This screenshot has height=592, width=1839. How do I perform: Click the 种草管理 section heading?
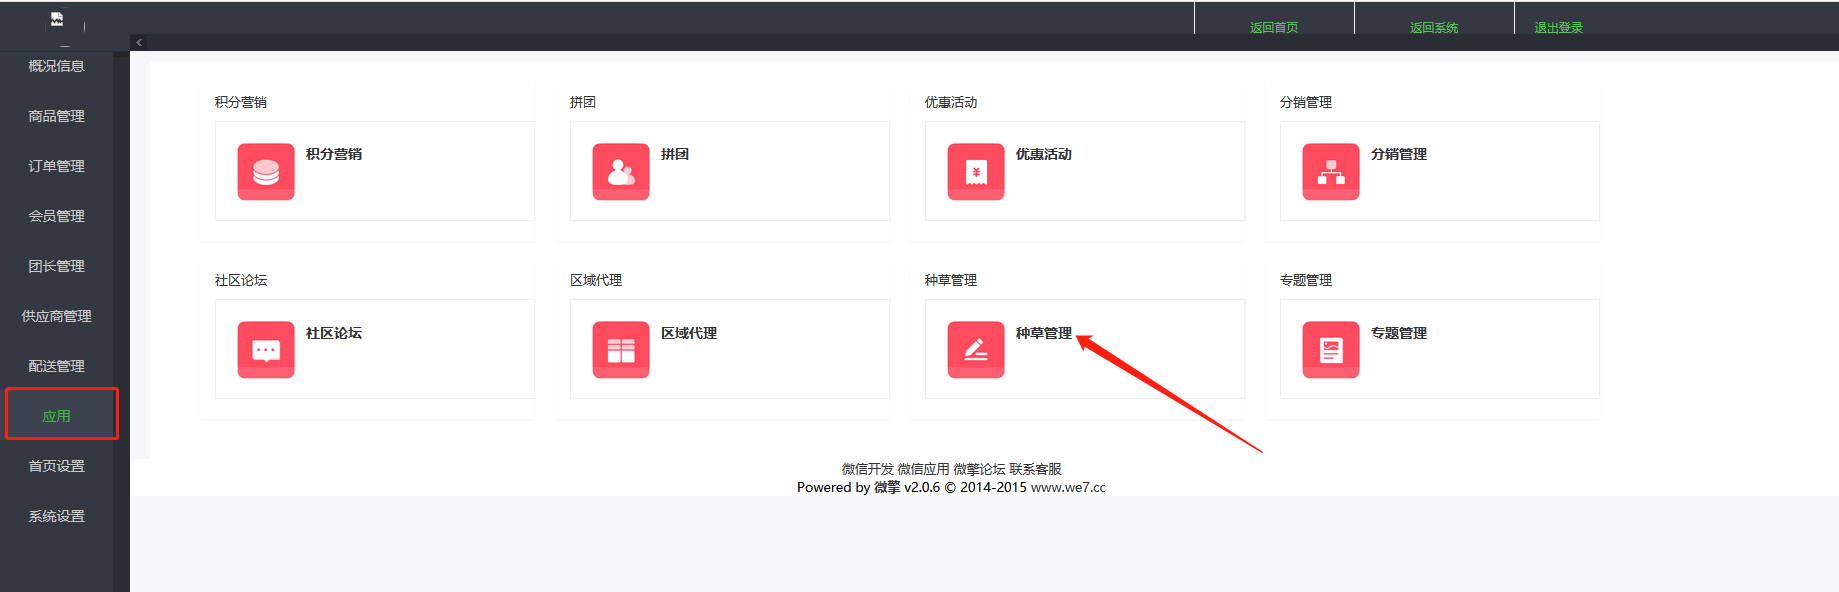coord(951,280)
